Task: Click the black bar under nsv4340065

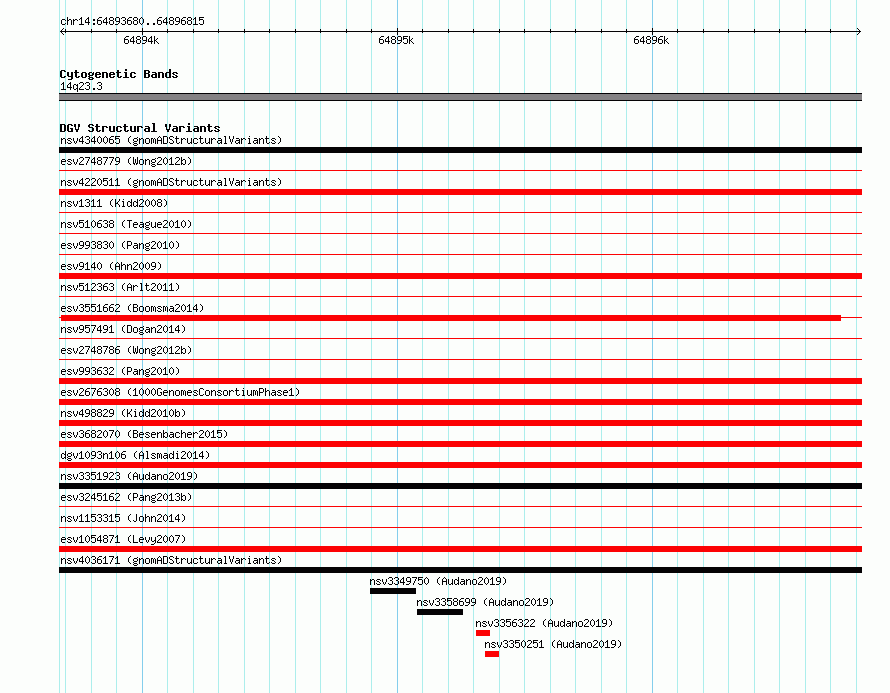Action: point(460,150)
